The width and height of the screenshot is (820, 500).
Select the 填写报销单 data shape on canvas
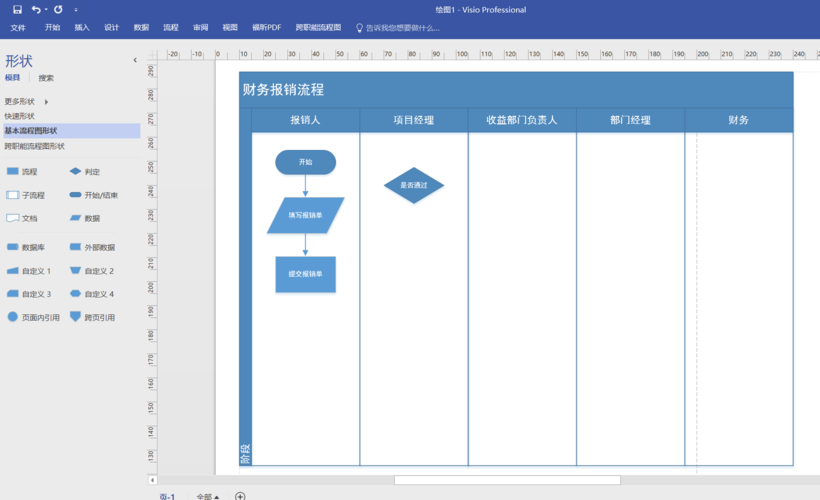tap(305, 215)
